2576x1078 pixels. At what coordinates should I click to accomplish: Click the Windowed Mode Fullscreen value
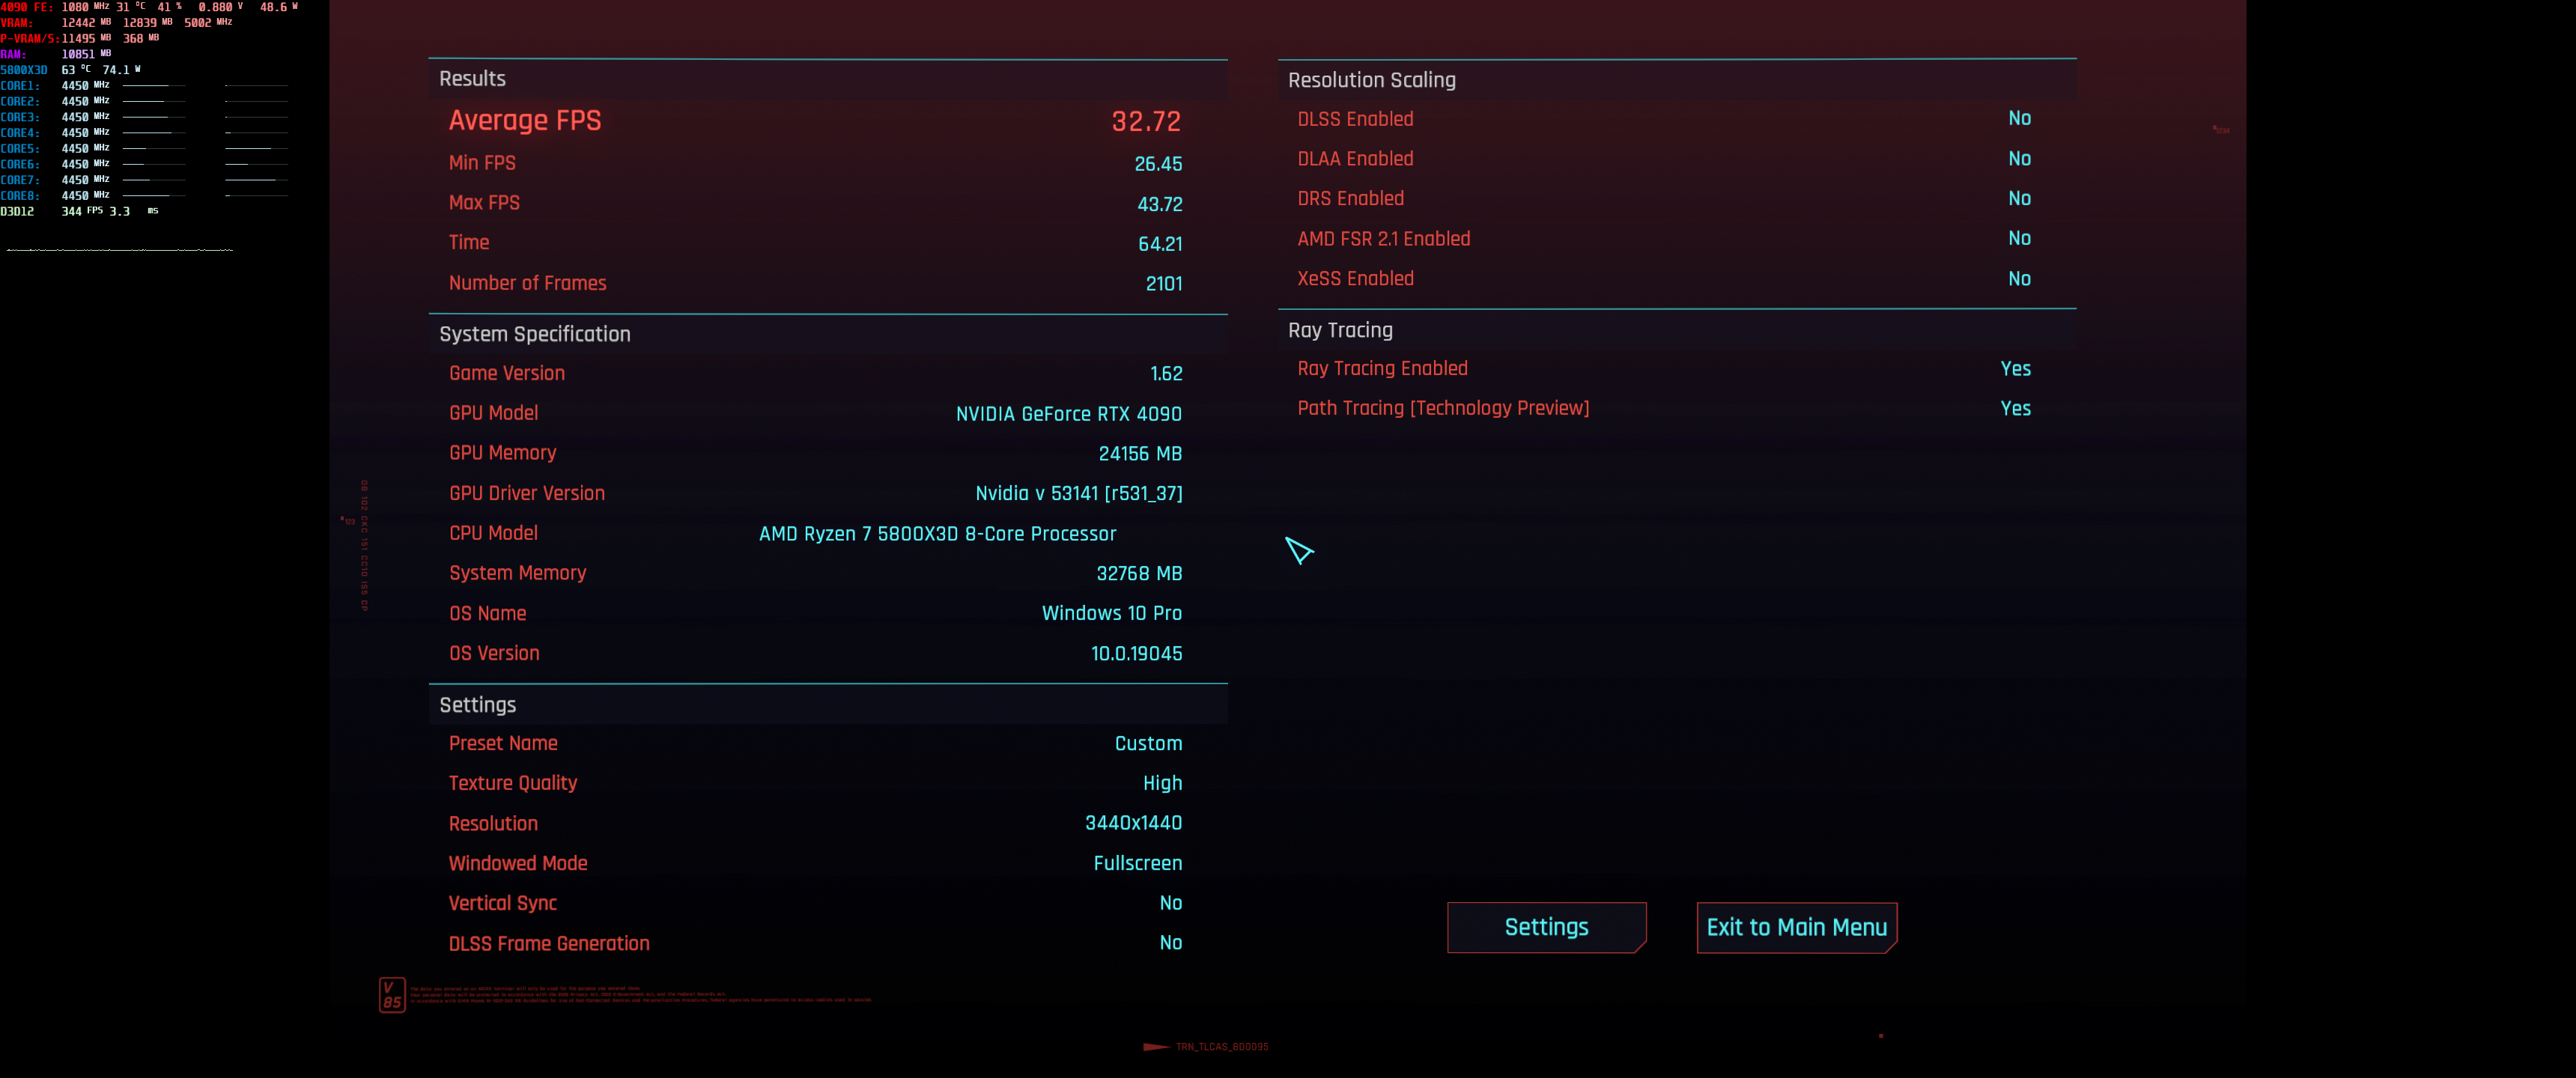point(1136,863)
